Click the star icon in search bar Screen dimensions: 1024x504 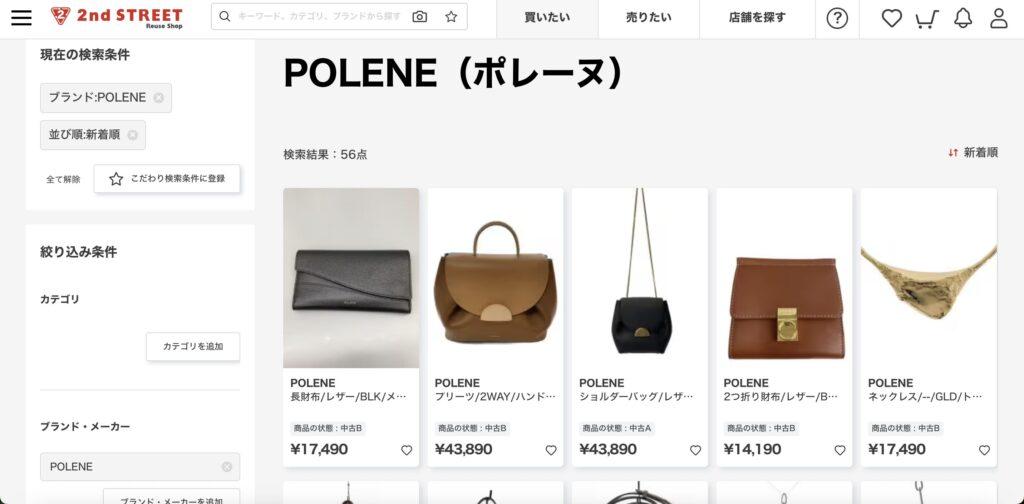[451, 17]
